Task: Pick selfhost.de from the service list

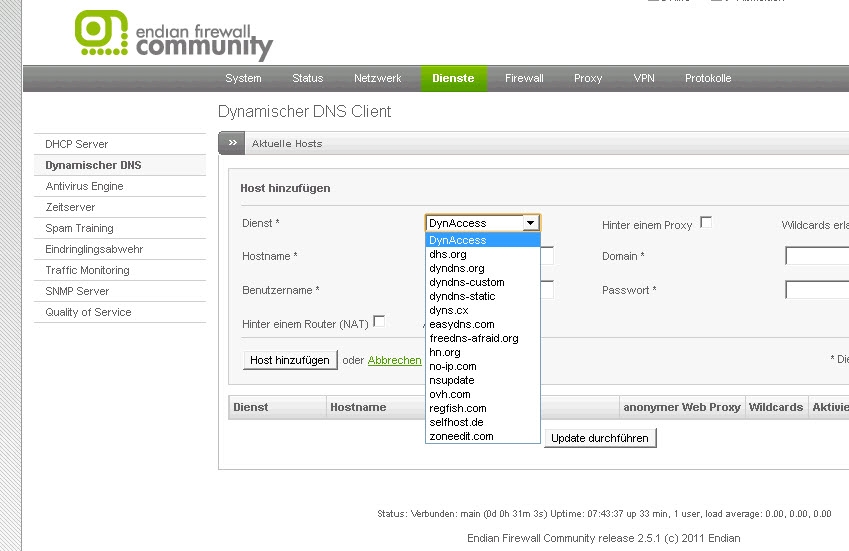Action: coord(457,422)
